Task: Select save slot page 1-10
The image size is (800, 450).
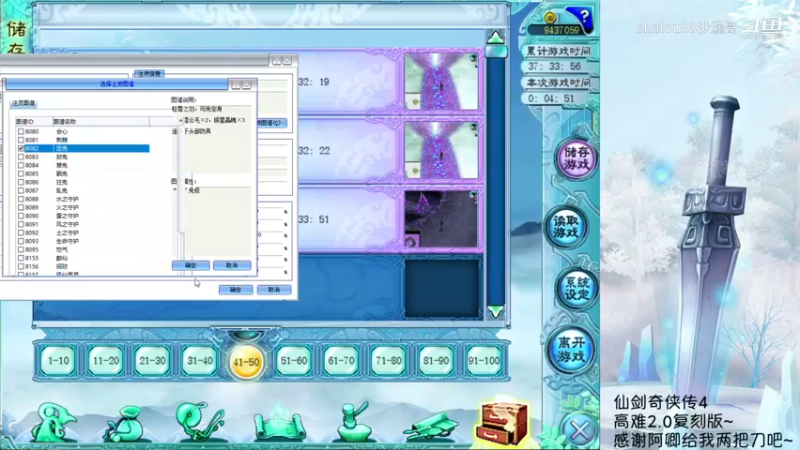Action: click(58, 361)
